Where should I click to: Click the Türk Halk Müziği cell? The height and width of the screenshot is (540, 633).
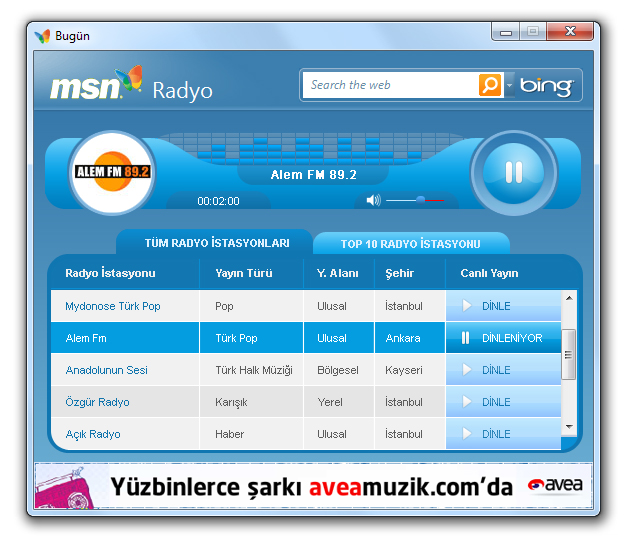click(x=254, y=370)
